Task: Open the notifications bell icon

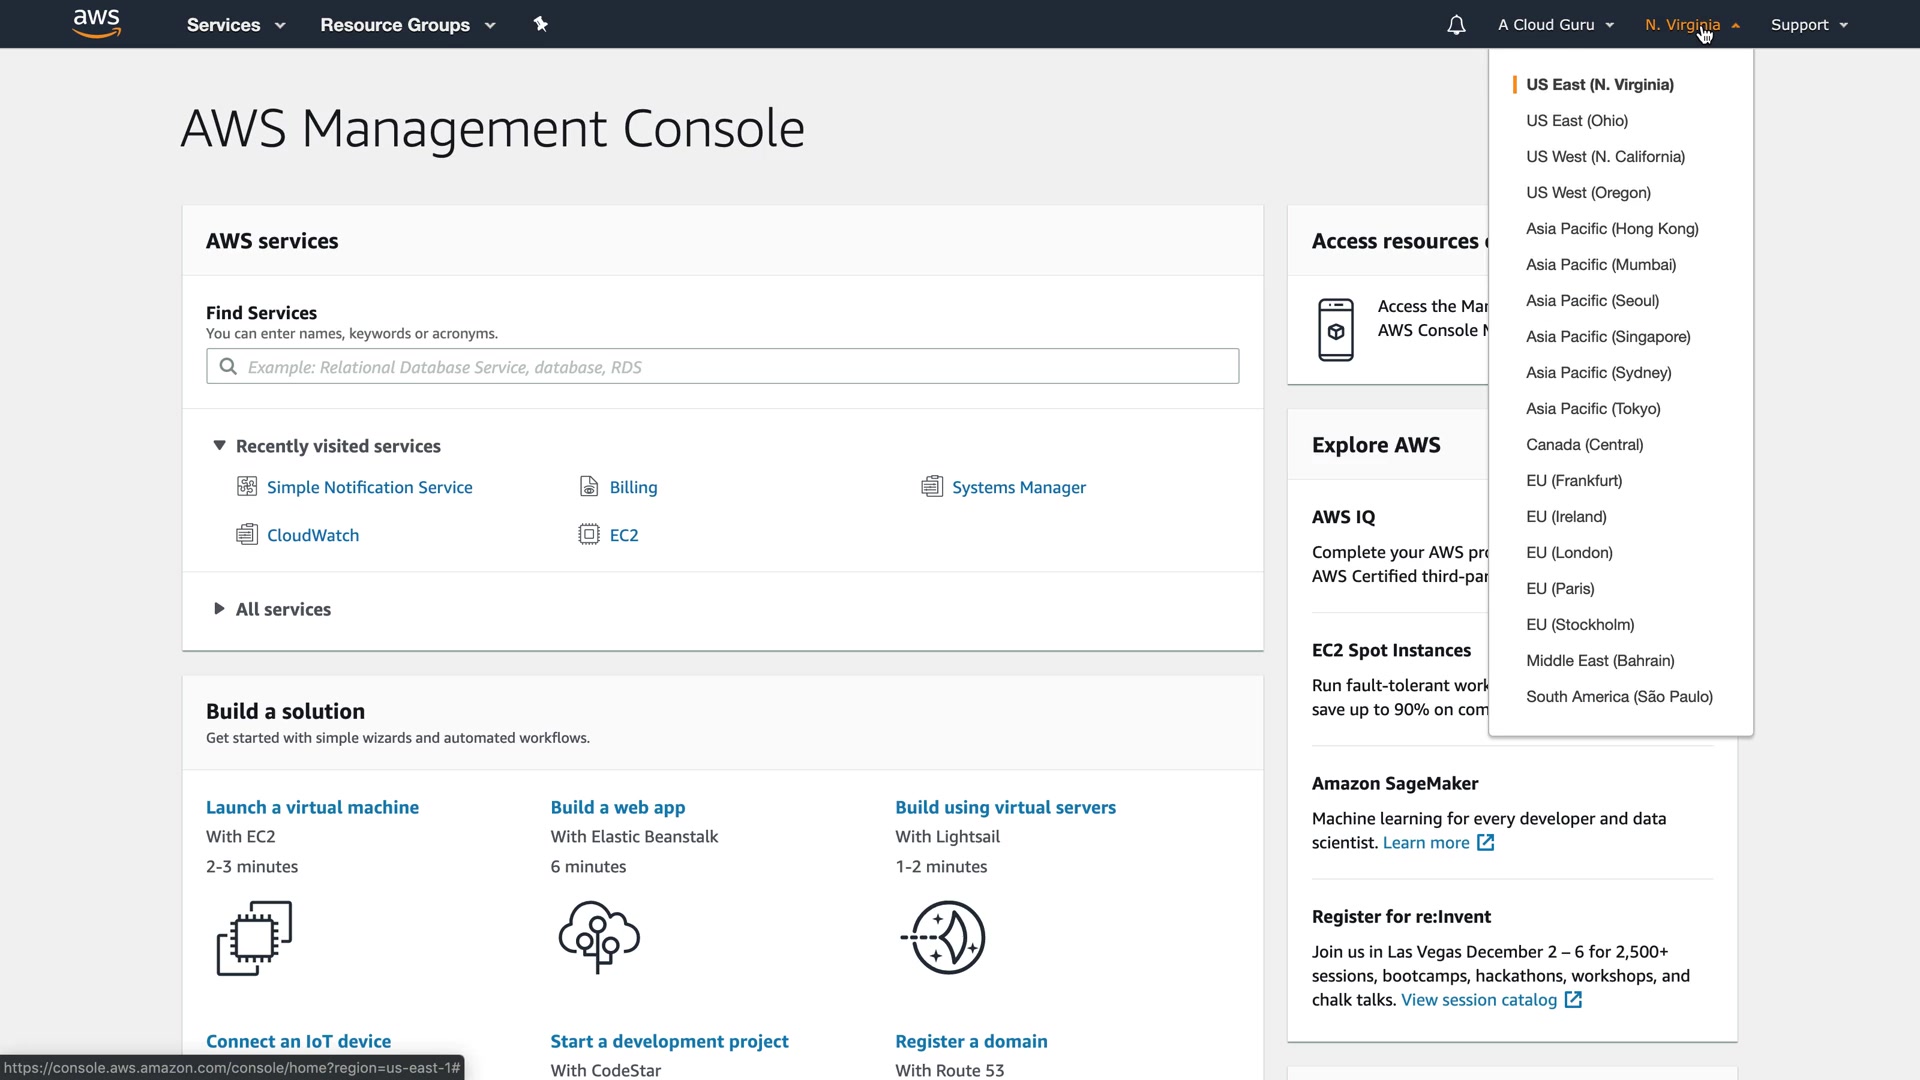Action: pos(1456,25)
